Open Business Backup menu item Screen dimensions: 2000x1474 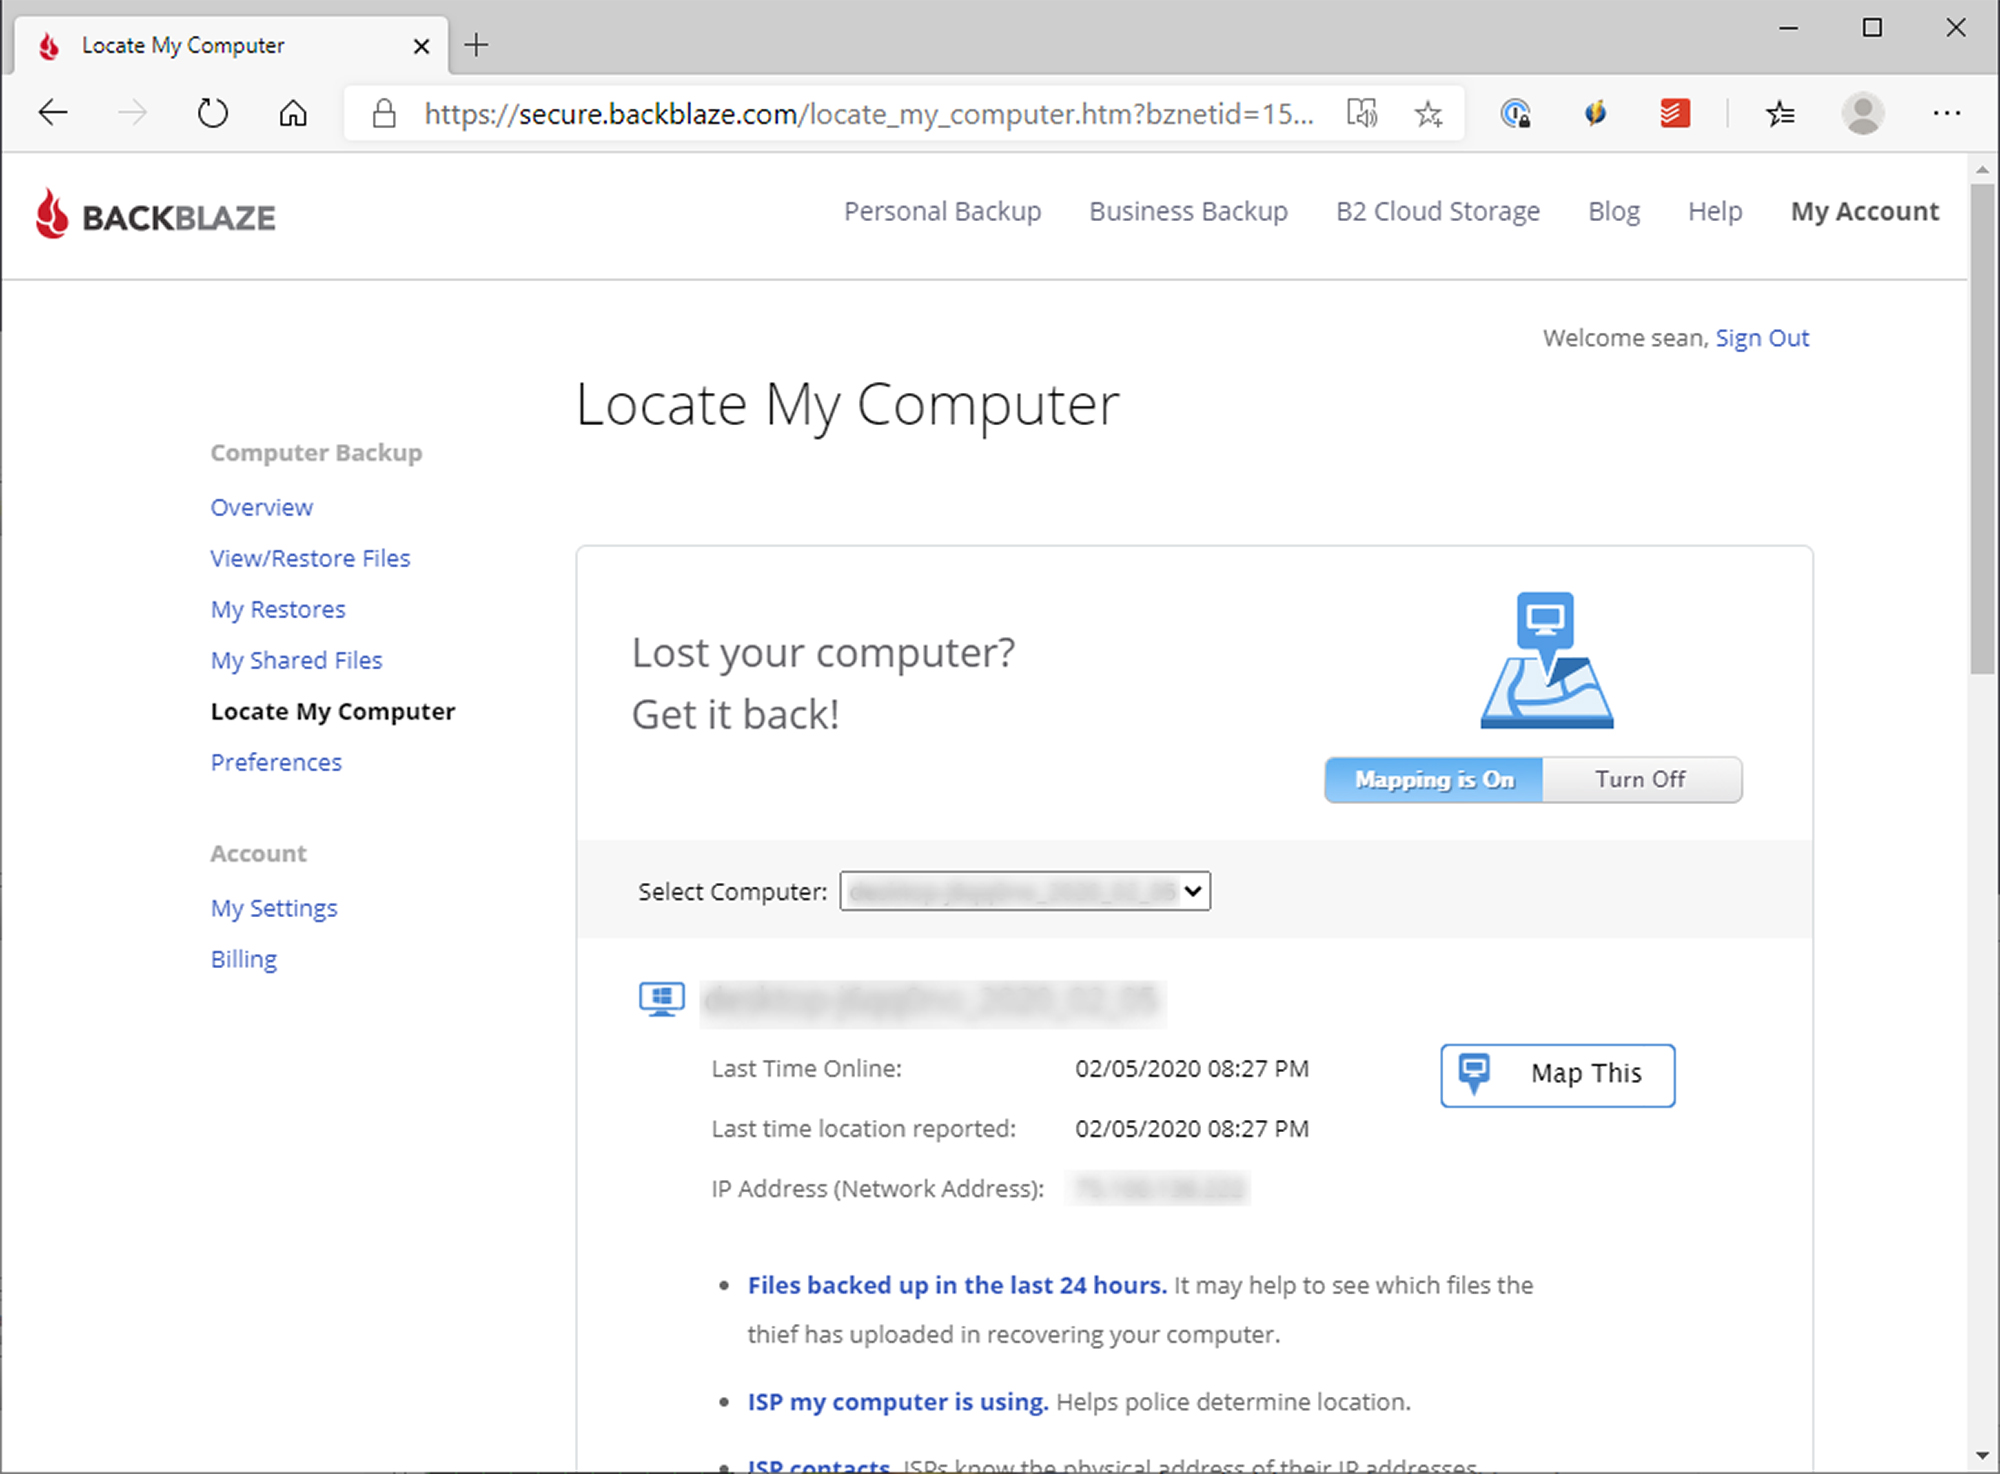click(1188, 210)
